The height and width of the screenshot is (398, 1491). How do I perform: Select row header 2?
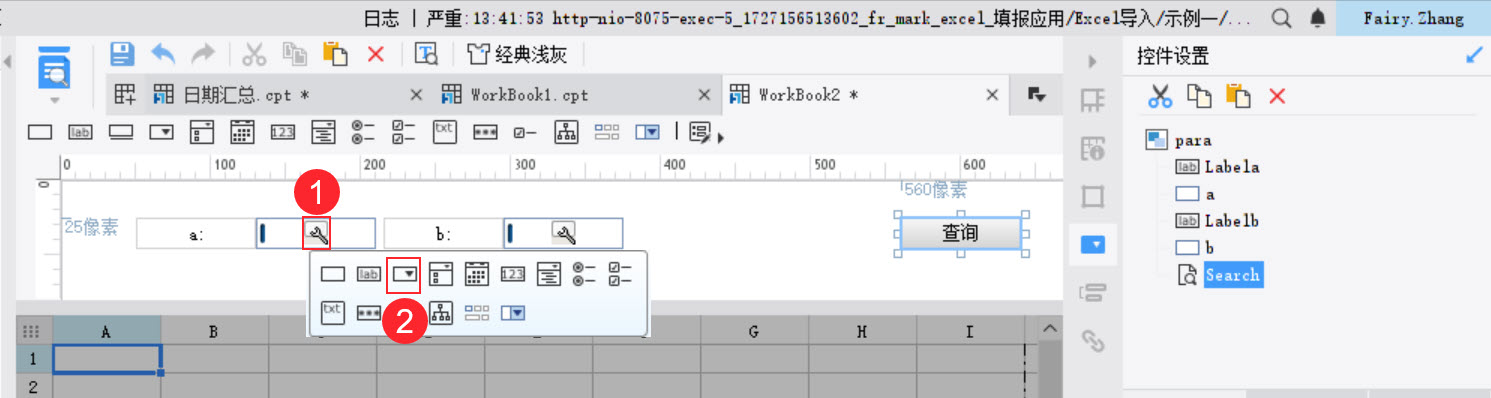point(33,386)
